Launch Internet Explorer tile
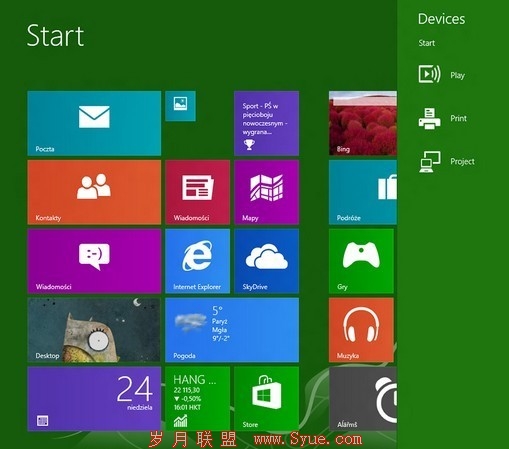Screen dimensions: 509x449 (198, 261)
